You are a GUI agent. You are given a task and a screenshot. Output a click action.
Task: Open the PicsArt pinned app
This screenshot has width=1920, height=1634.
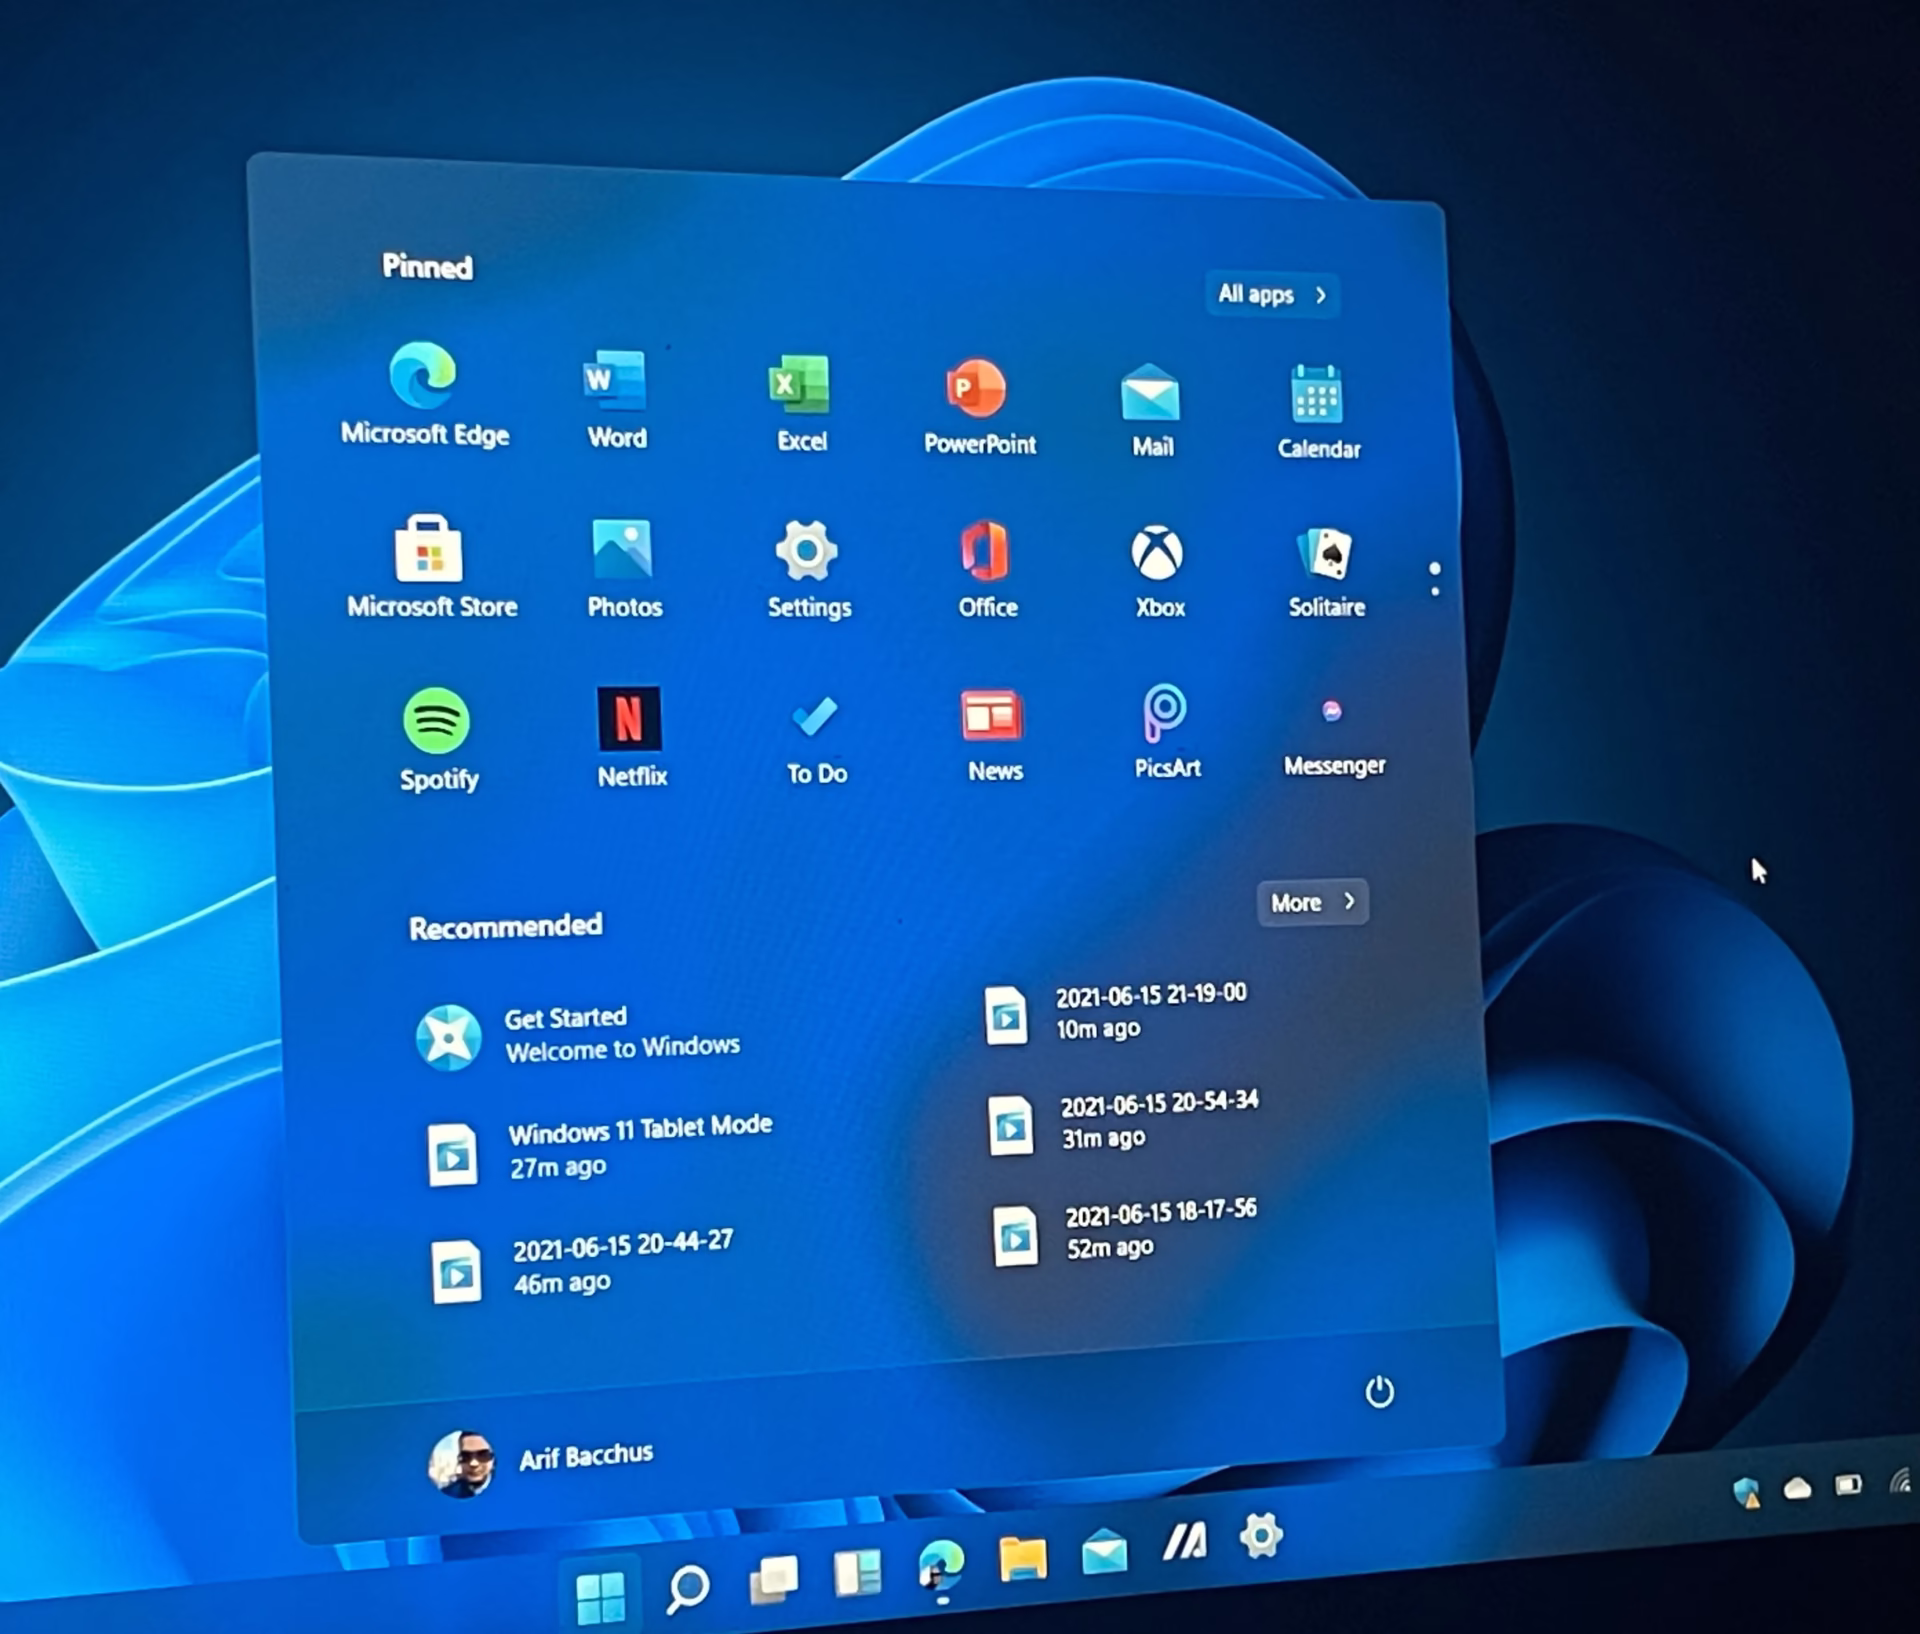tap(1164, 713)
